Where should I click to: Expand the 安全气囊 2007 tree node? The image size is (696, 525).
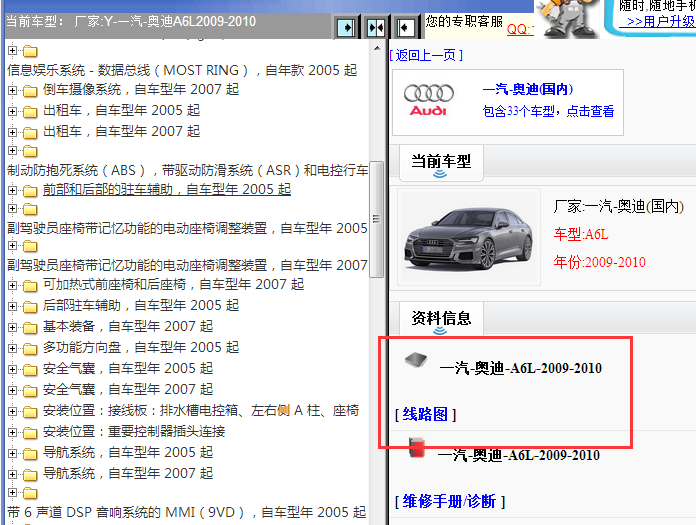[x=12, y=390]
